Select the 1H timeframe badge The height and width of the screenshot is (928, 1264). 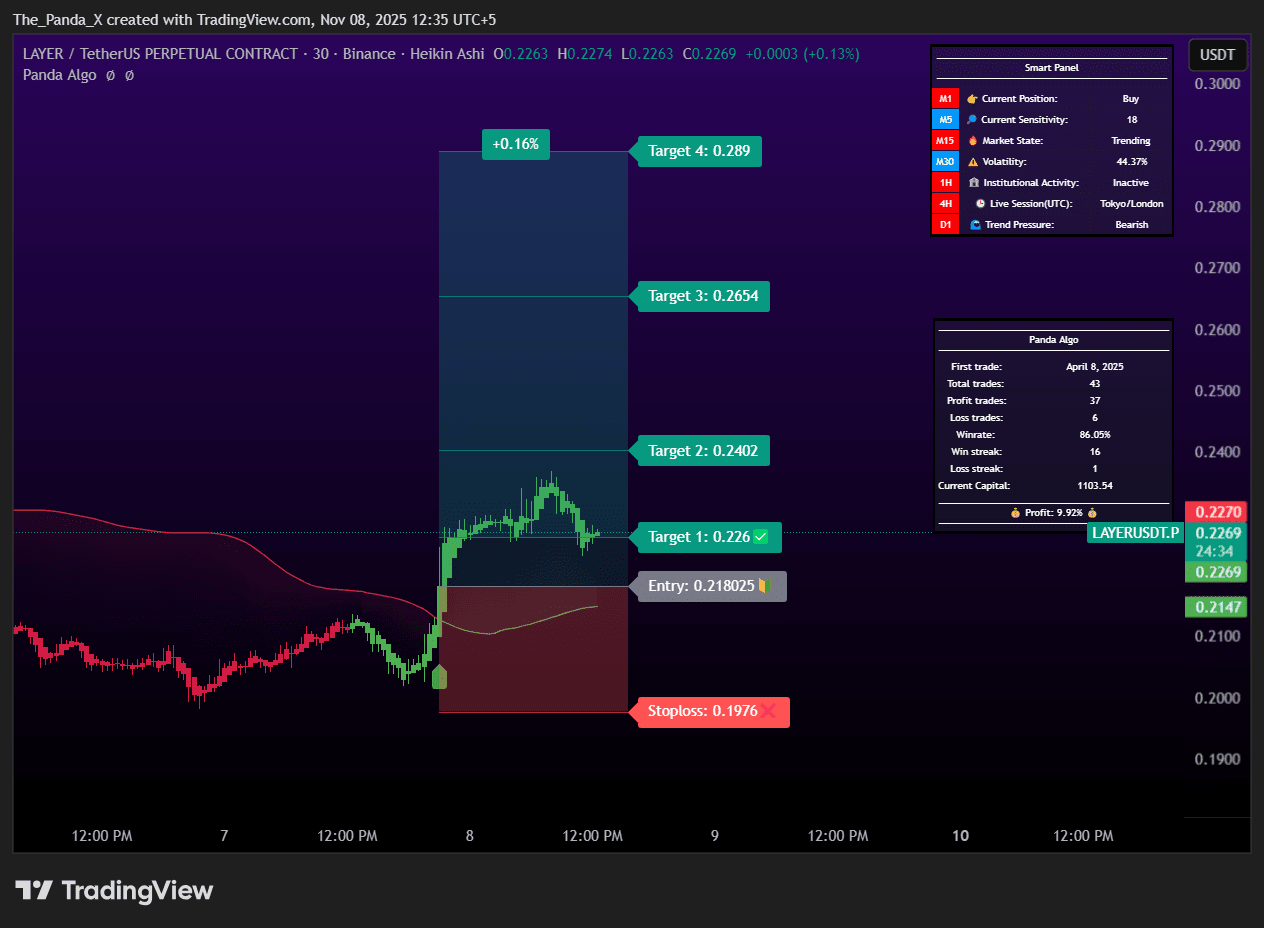(x=945, y=183)
